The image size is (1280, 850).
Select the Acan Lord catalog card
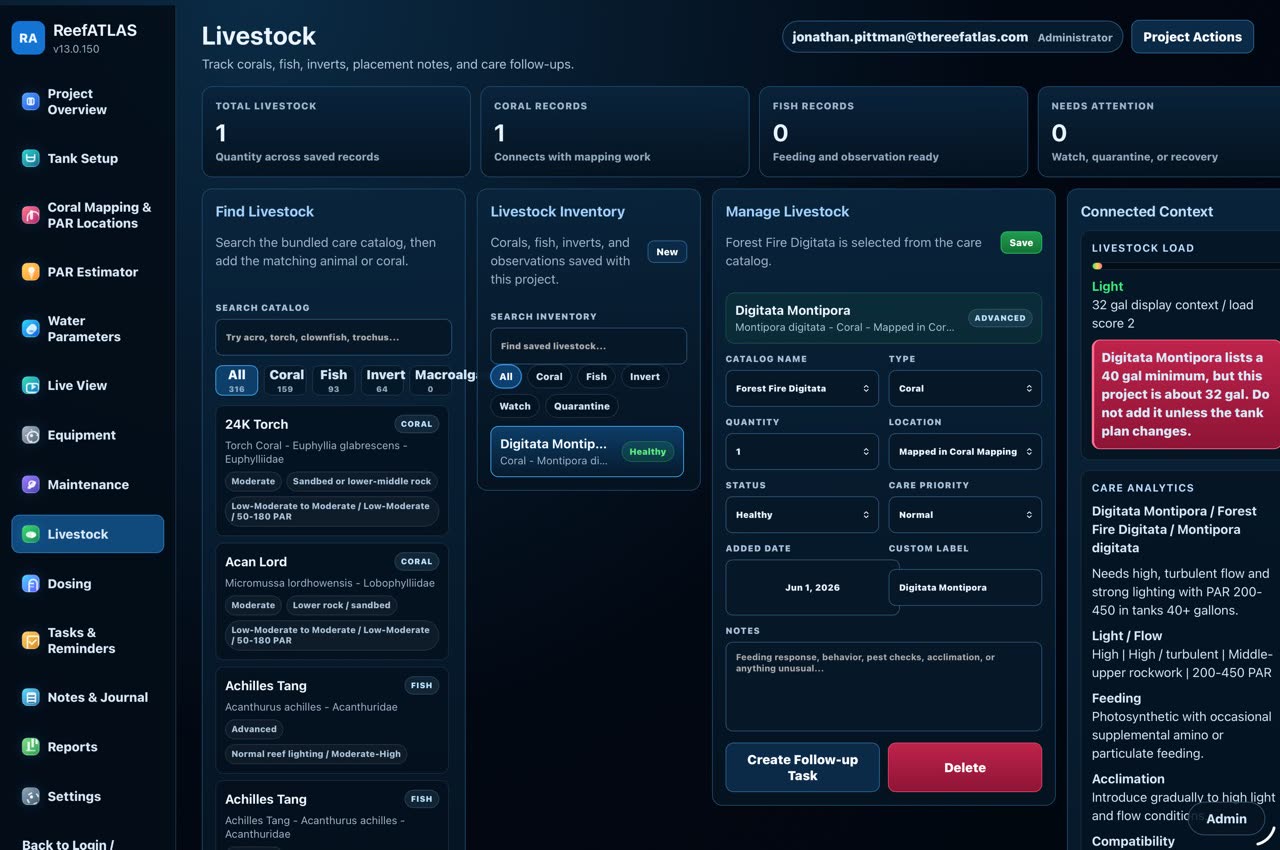click(332, 601)
